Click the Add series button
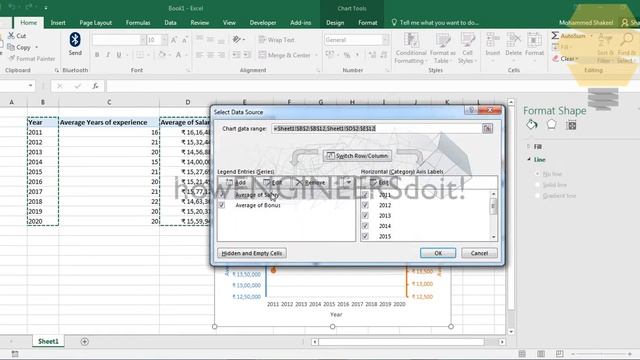640x360 pixels. 236,182
